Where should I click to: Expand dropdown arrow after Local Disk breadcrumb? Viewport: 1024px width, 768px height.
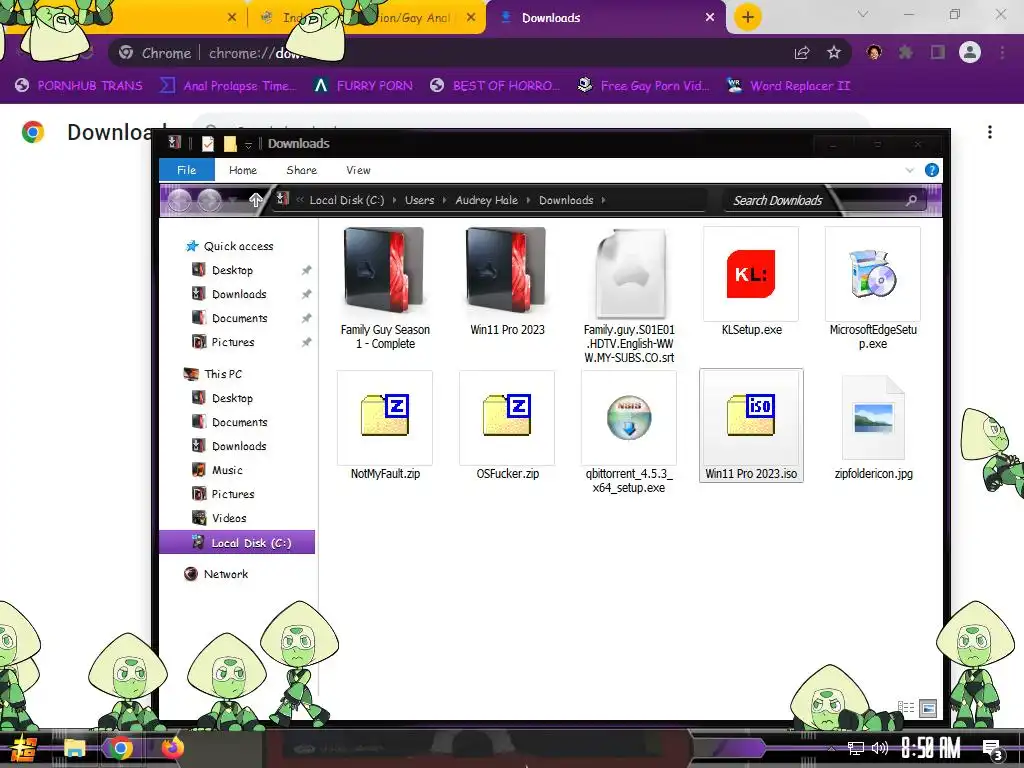coord(394,200)
